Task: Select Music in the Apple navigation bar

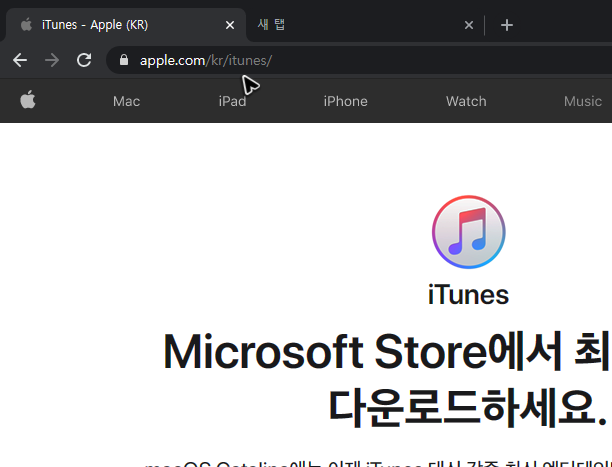Action: pos(583,102)
